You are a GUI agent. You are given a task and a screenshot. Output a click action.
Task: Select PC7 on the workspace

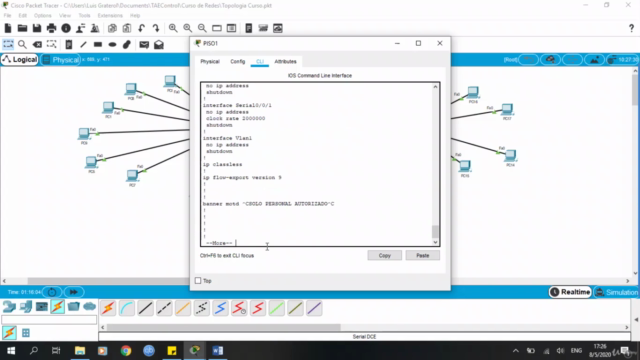click(x=132, y=178)
